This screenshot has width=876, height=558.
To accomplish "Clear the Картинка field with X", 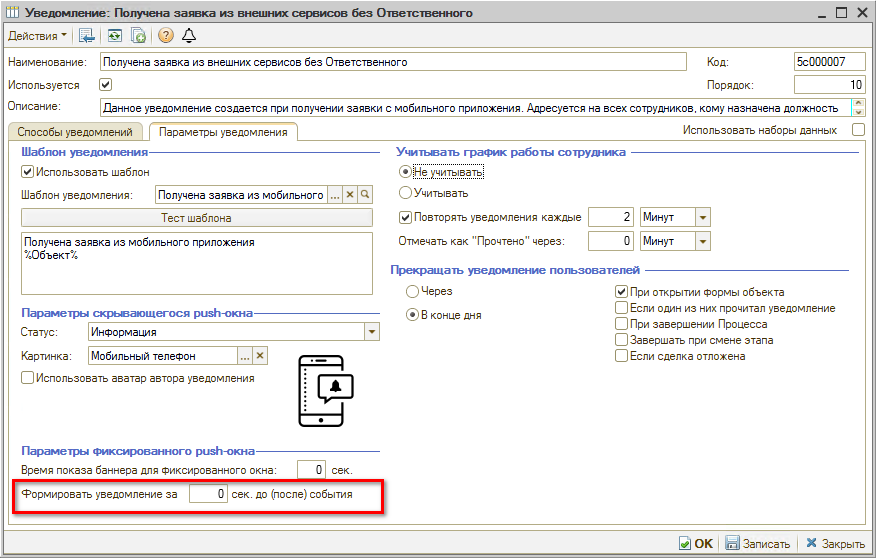I will point(260,355).
